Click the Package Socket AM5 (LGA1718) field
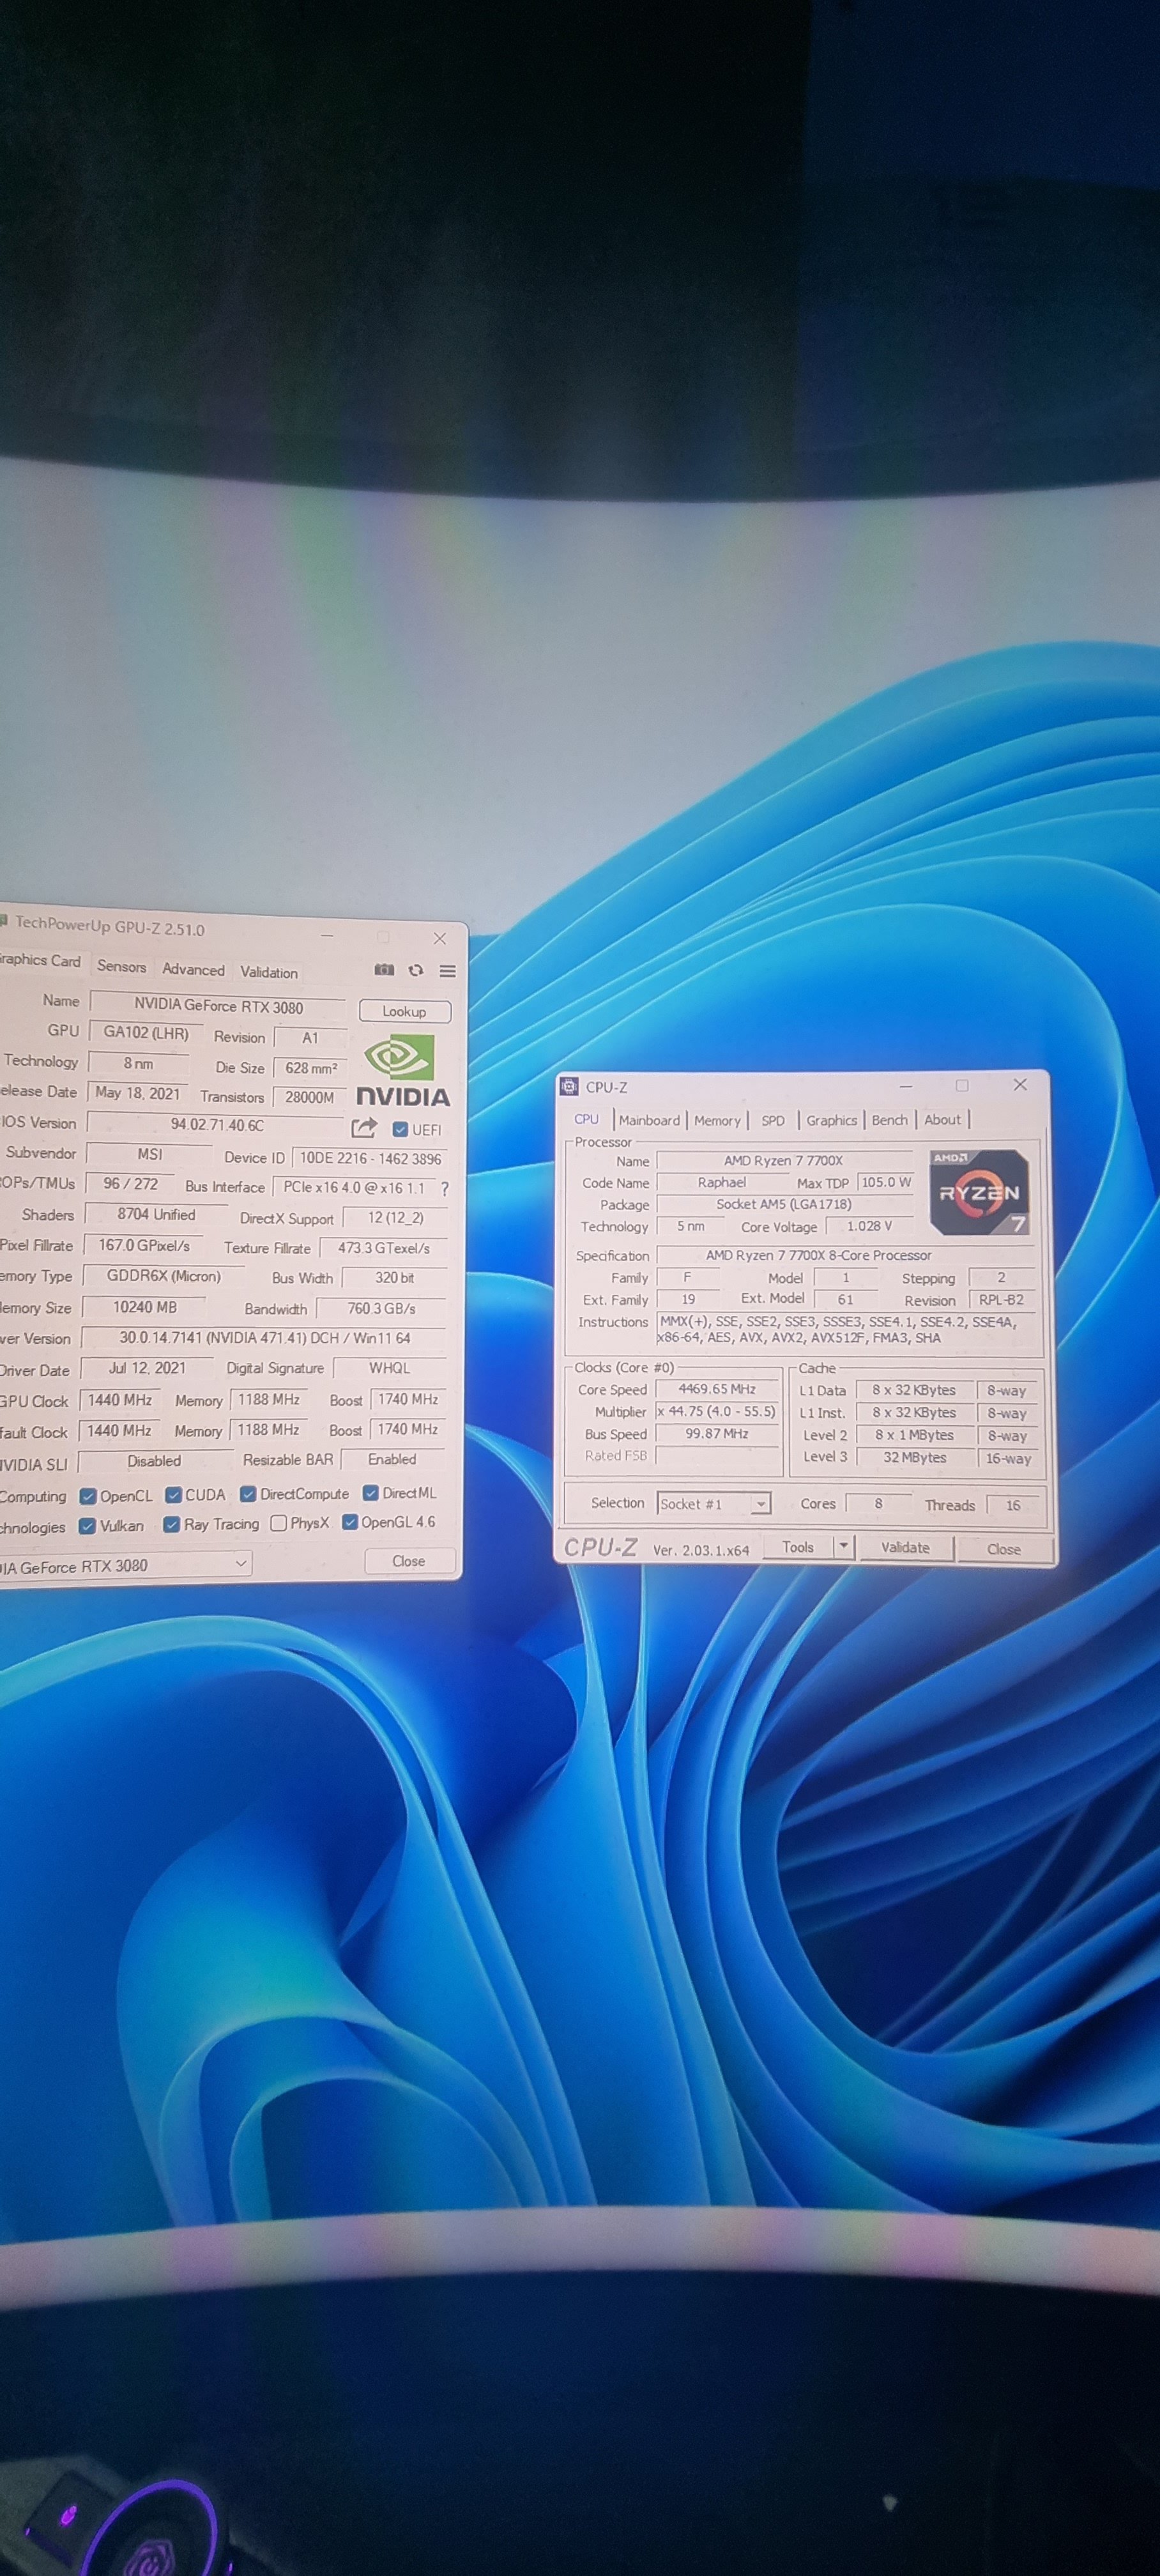1160x2576 pixels. click(x=784, y=1204)
